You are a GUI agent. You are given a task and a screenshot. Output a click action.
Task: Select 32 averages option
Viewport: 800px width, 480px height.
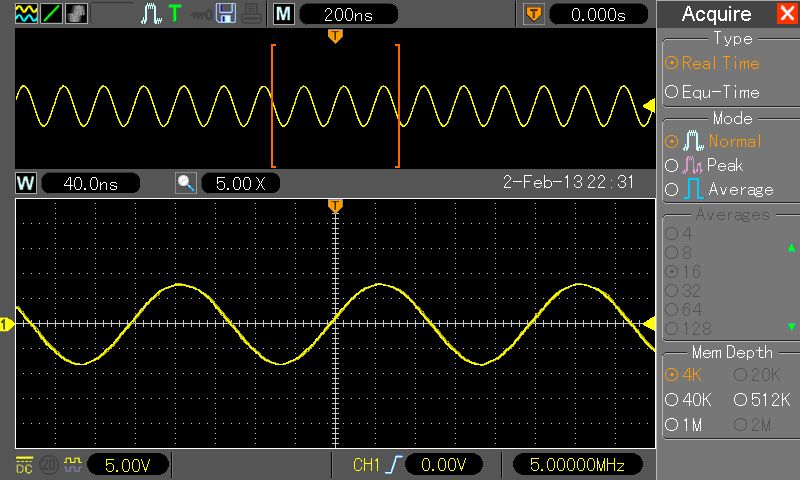(x=683, y=291)
